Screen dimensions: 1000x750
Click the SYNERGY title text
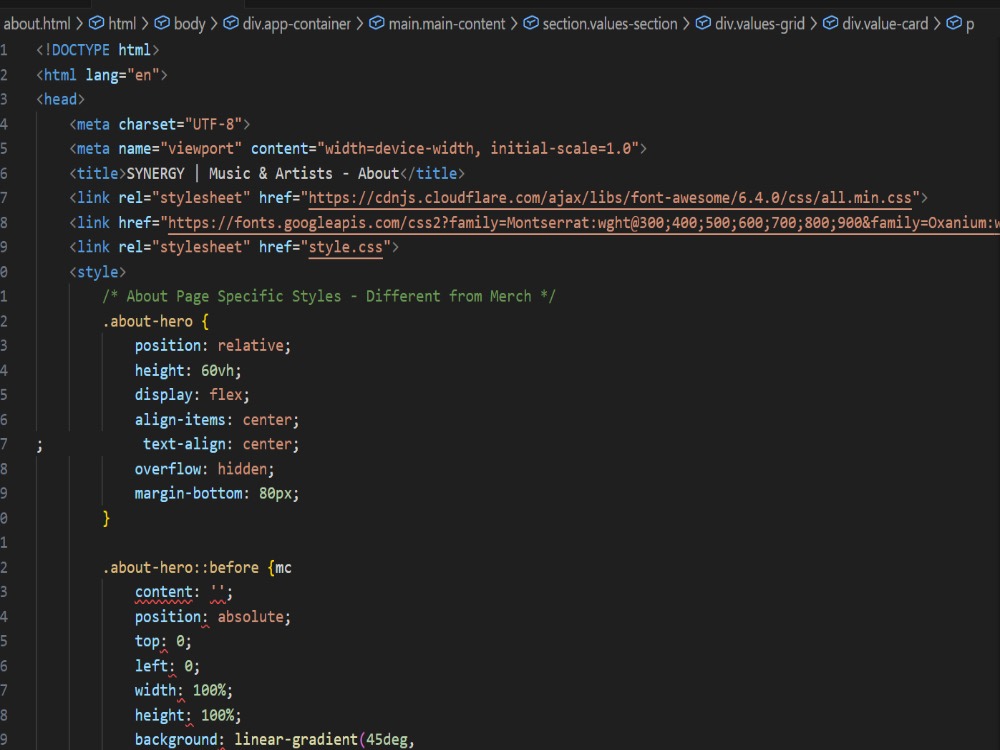tap(262, 173)
